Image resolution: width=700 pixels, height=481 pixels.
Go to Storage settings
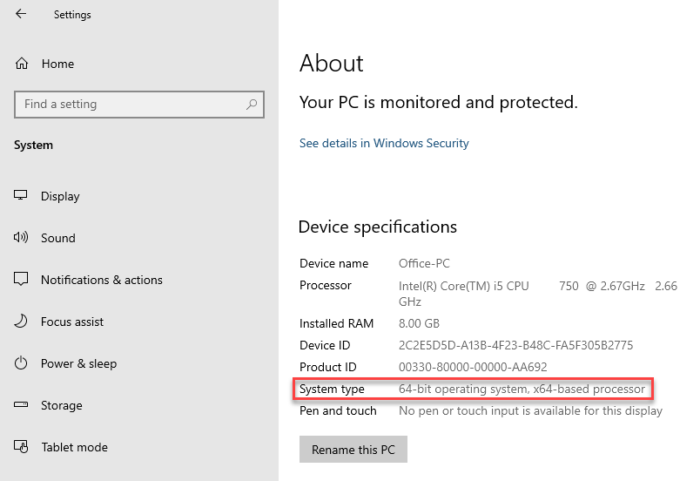click(x=61, y=406)
